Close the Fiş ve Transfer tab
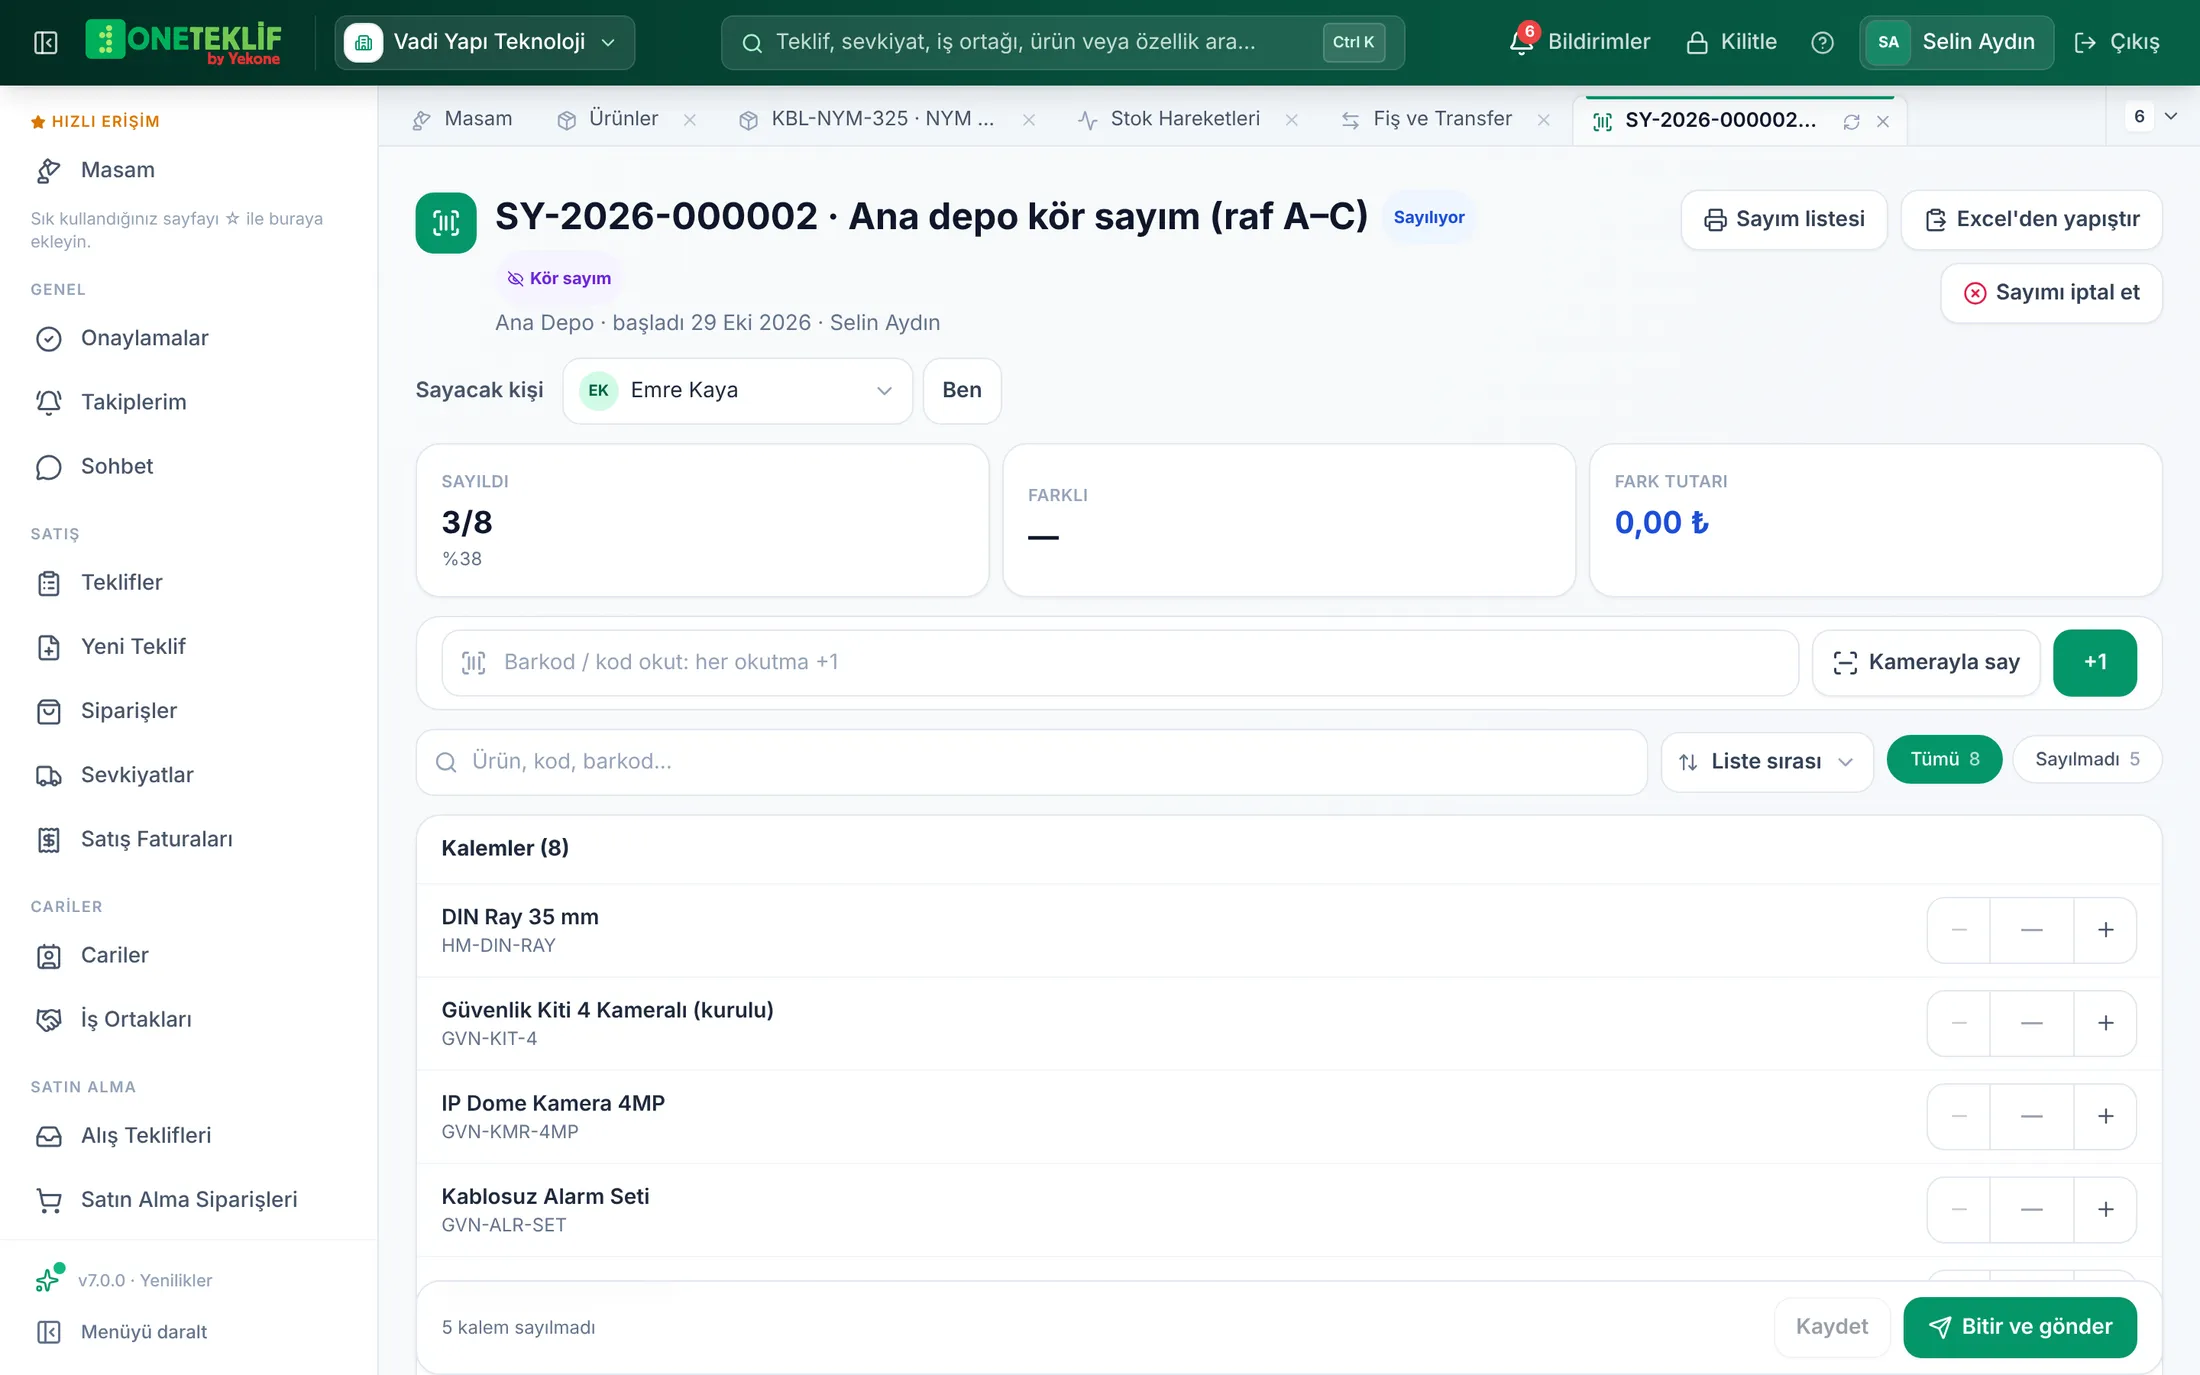Screen dimensions: 2200x1375 [x=1544, y=120]
